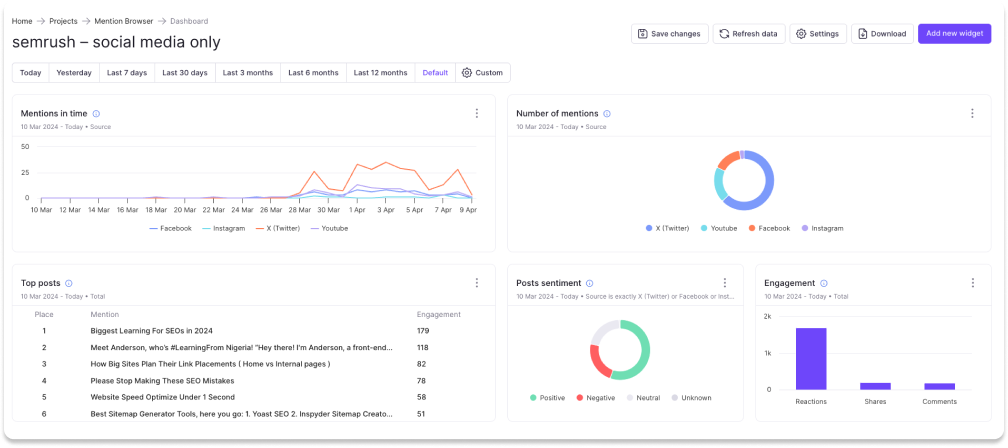This screenshot has width=1008, height=448.
Task: Toggle Youtube series in line chart legend
Action: coord(328,228)
